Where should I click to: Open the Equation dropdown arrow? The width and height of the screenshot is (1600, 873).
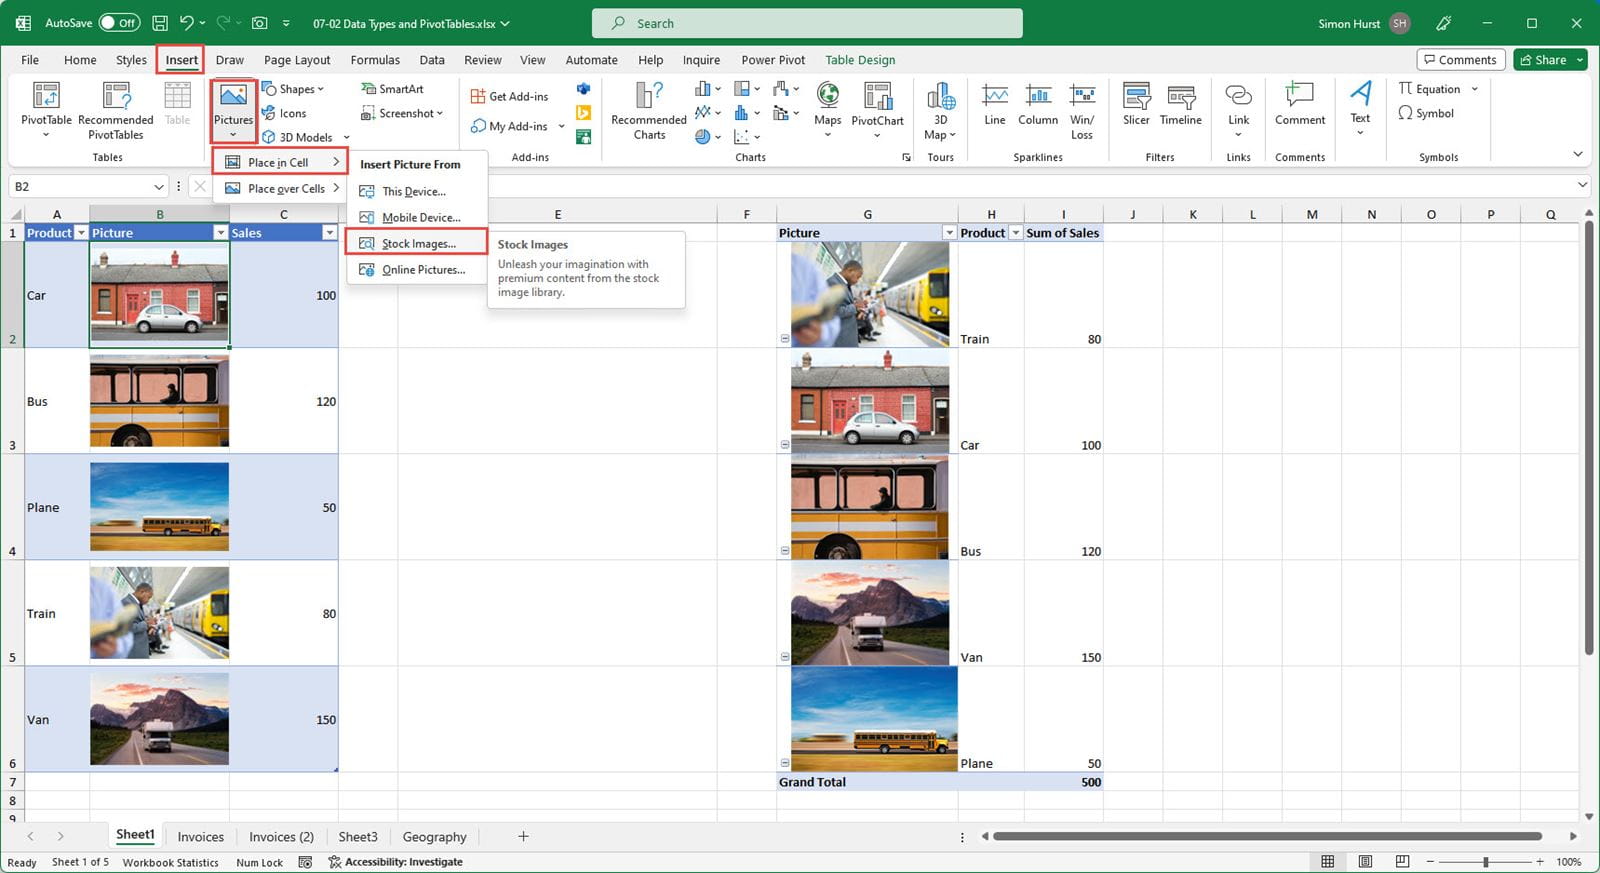coord(1474,89)
